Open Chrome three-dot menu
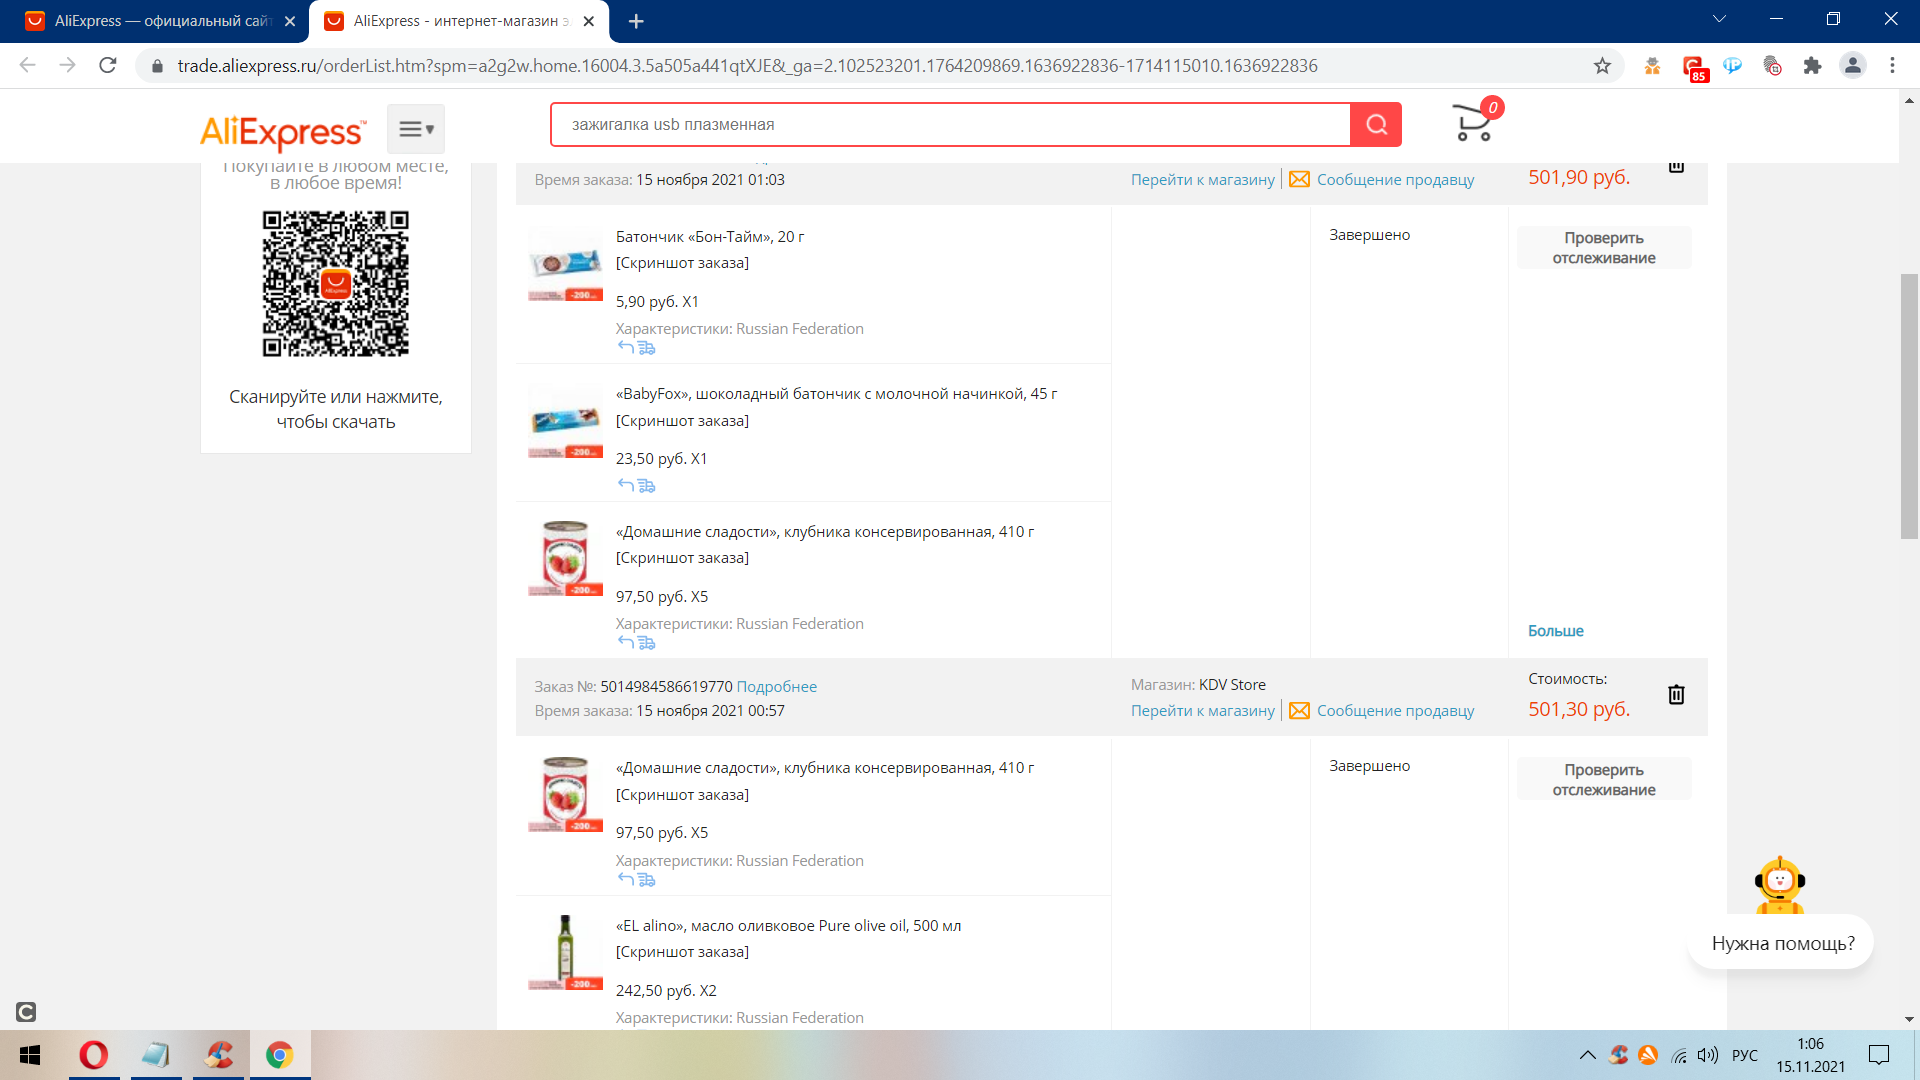 tap(1892, 66)
